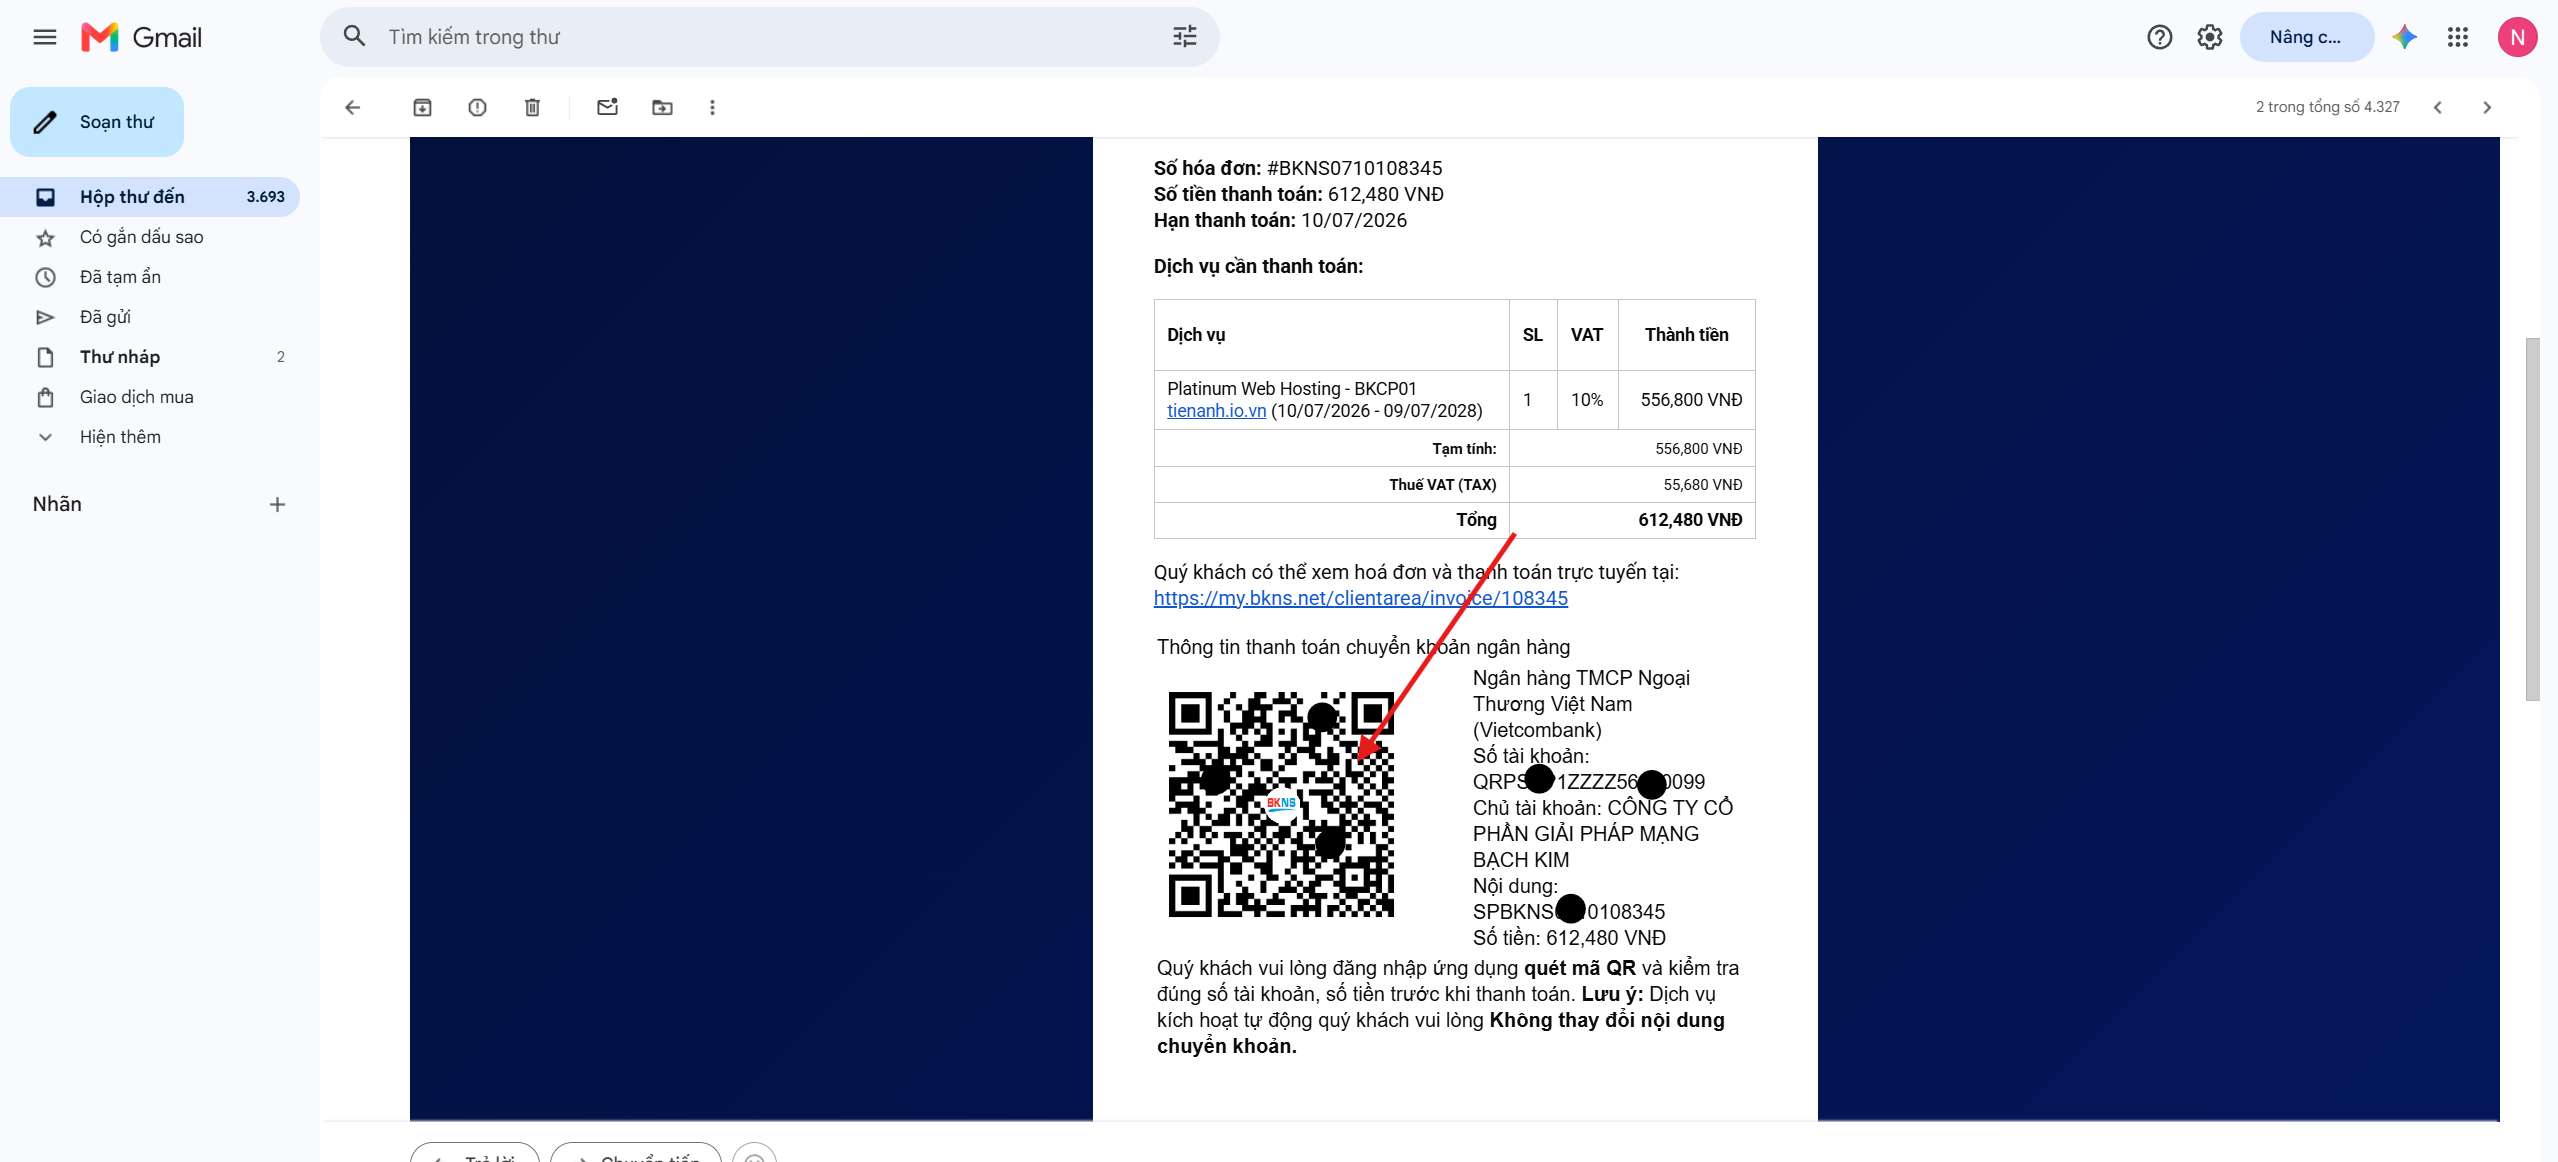Viewport: 2558px width, 1162px height.
Task: Click the Gemini sparkle icon
Action: [2405, 37]
